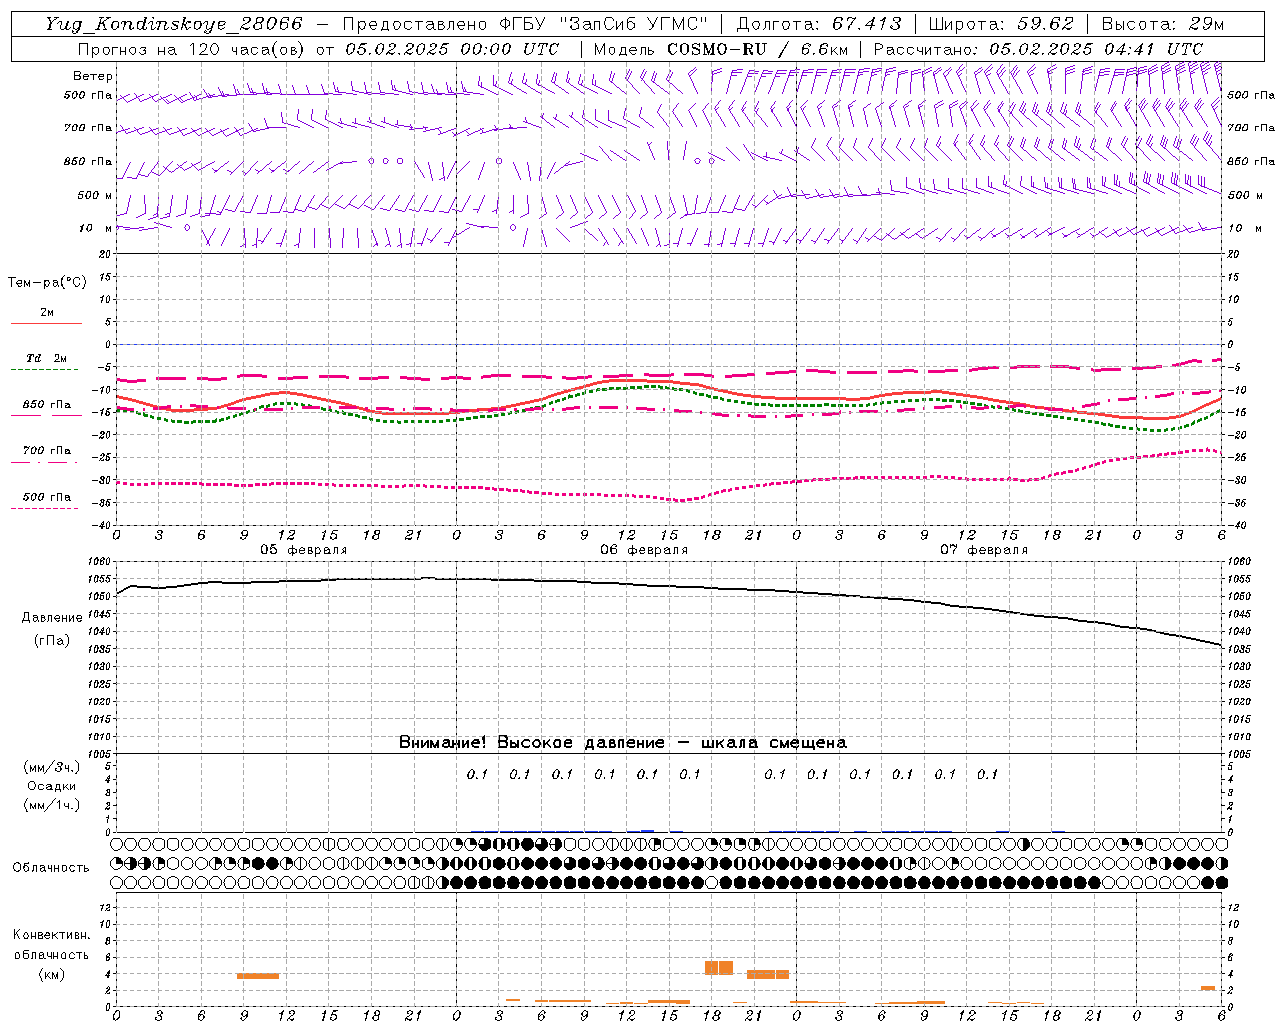1280x1024 pixels.
Task: Click the small blue precipitation bar
Action: pos(648,830)
